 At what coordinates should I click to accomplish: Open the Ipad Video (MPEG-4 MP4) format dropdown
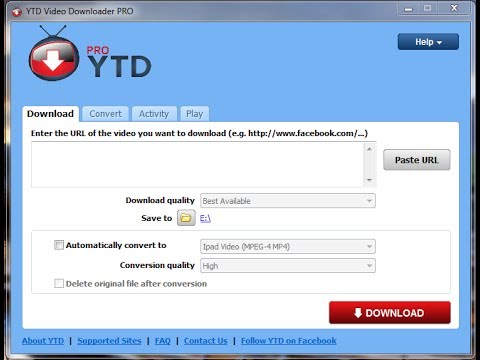click(288, 246)
